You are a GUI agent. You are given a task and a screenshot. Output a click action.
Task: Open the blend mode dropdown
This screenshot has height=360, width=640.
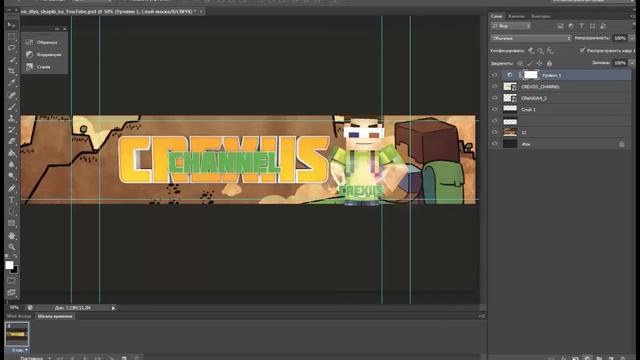(531, 38)
